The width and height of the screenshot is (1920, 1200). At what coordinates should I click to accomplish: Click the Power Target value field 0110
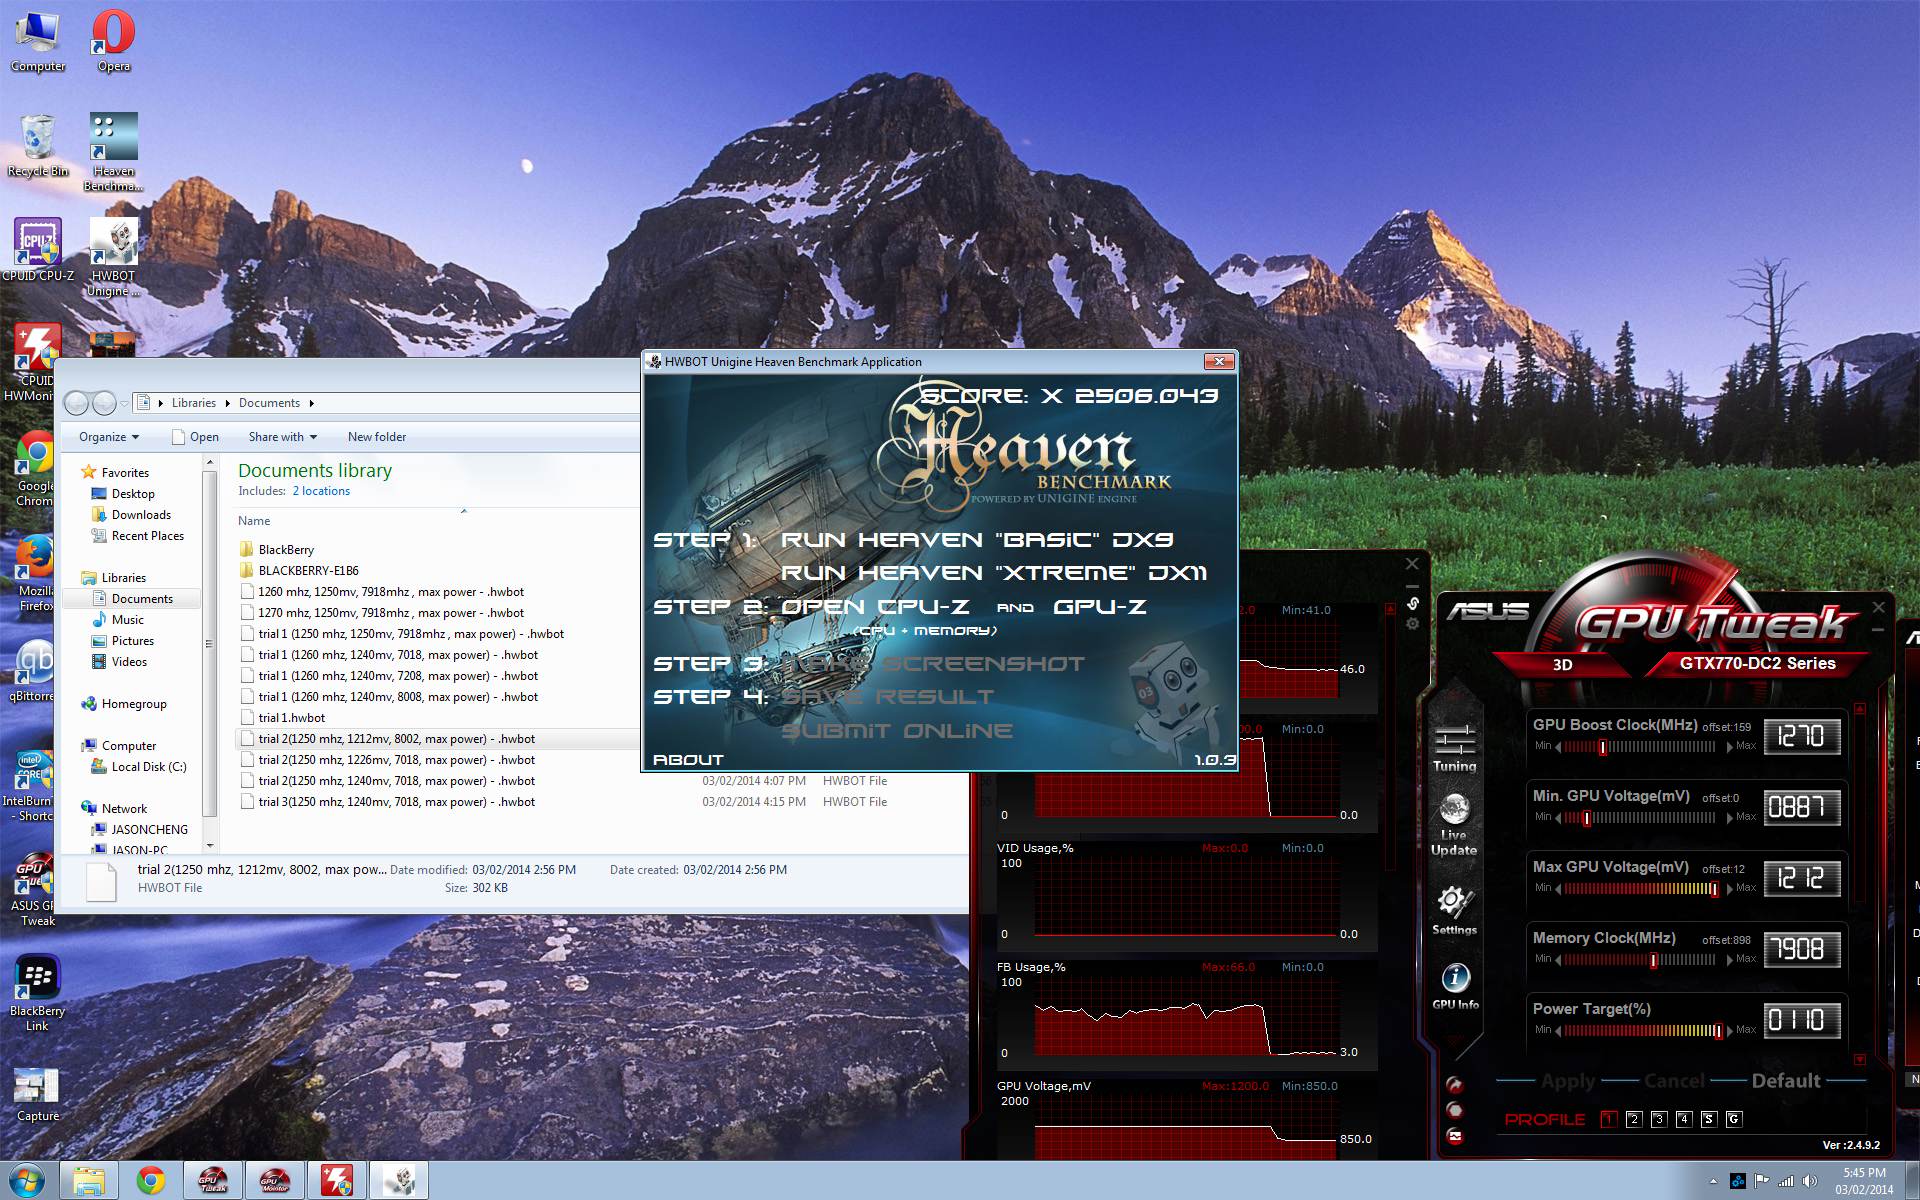[x=1801, y=1020]
